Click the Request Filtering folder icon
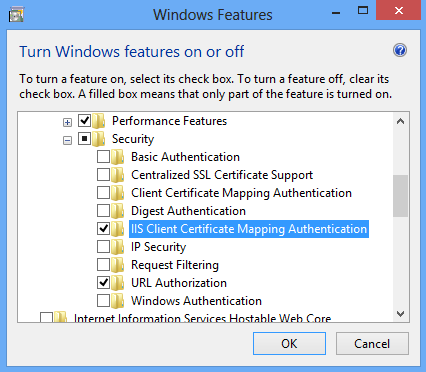This screenshot has width=426, height=372. 118,265
